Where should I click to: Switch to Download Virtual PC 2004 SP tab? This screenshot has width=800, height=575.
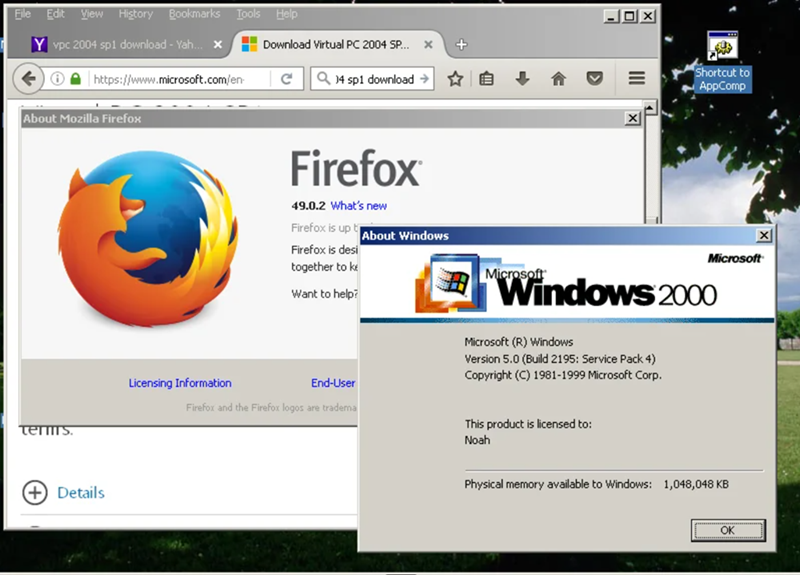pos(337,45)
